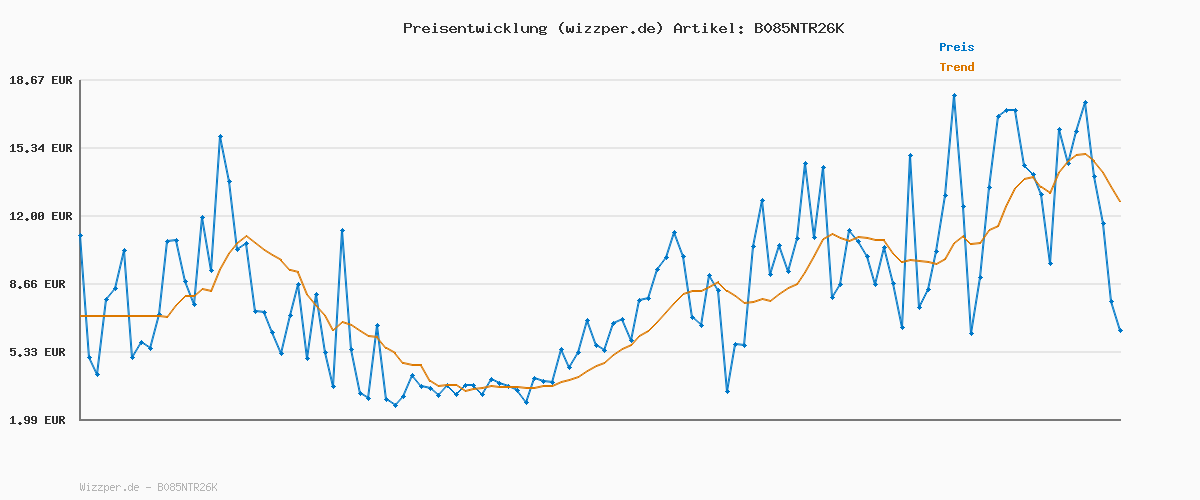Viewport: 1200px width, 500px height.
Task: Click the left start of the orange trend line
Action: (81, 316)
